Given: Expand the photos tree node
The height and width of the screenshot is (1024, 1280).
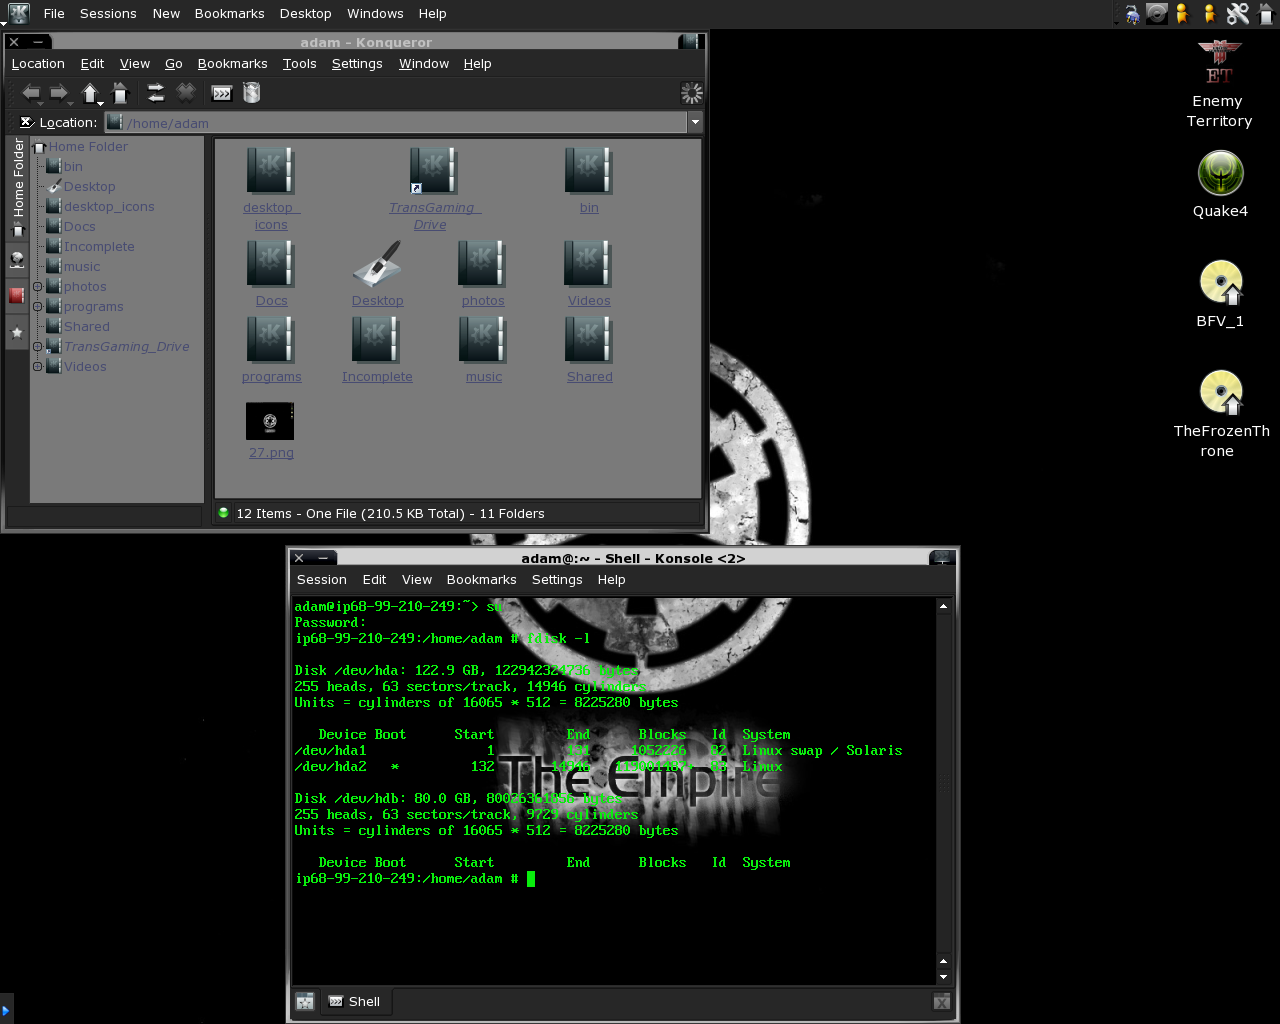Looking at the screenshot, I should [x=38, y=287].
